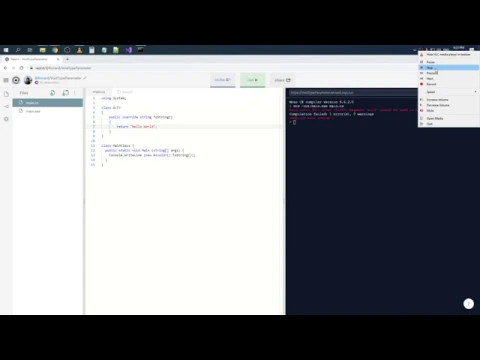Switch to the main.cs editor tab
The height and width of the screenshot is (360, 480).
tap(99, 92)
